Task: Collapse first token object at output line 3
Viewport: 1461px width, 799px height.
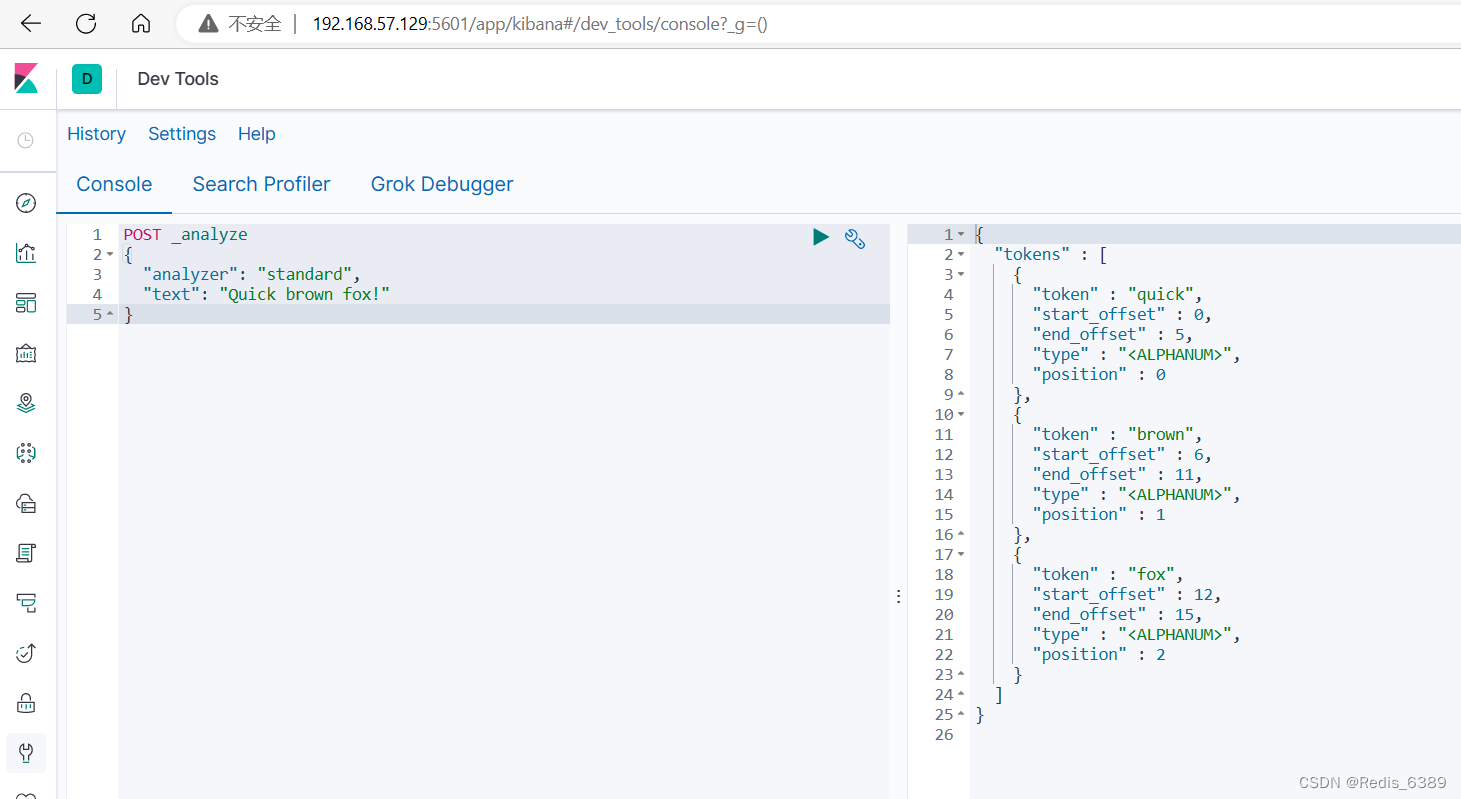Action: (961, 274)
